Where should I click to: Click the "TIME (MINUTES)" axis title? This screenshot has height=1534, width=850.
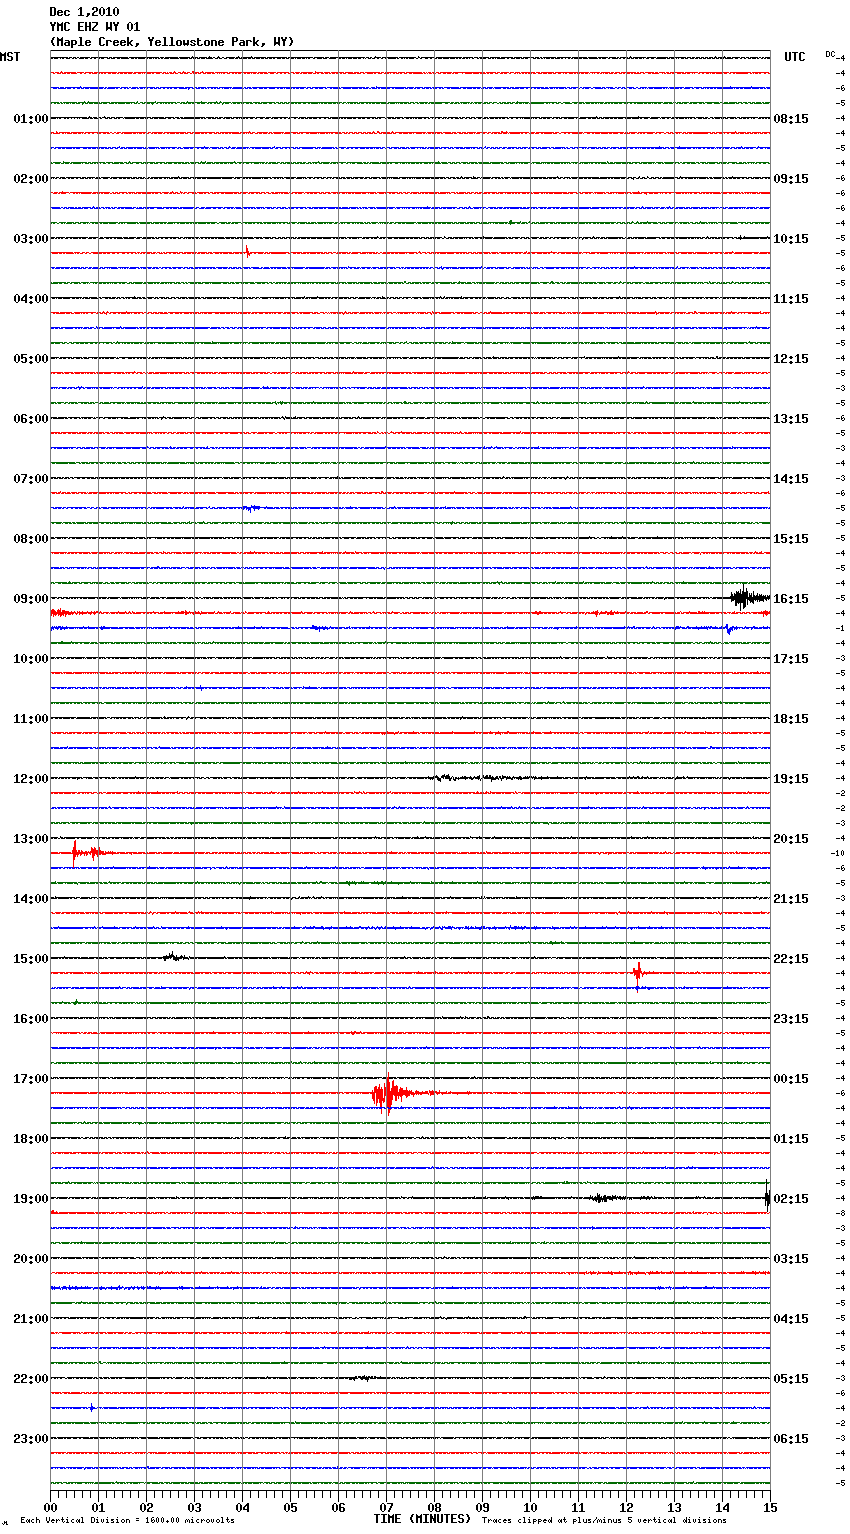point(422,1519)
